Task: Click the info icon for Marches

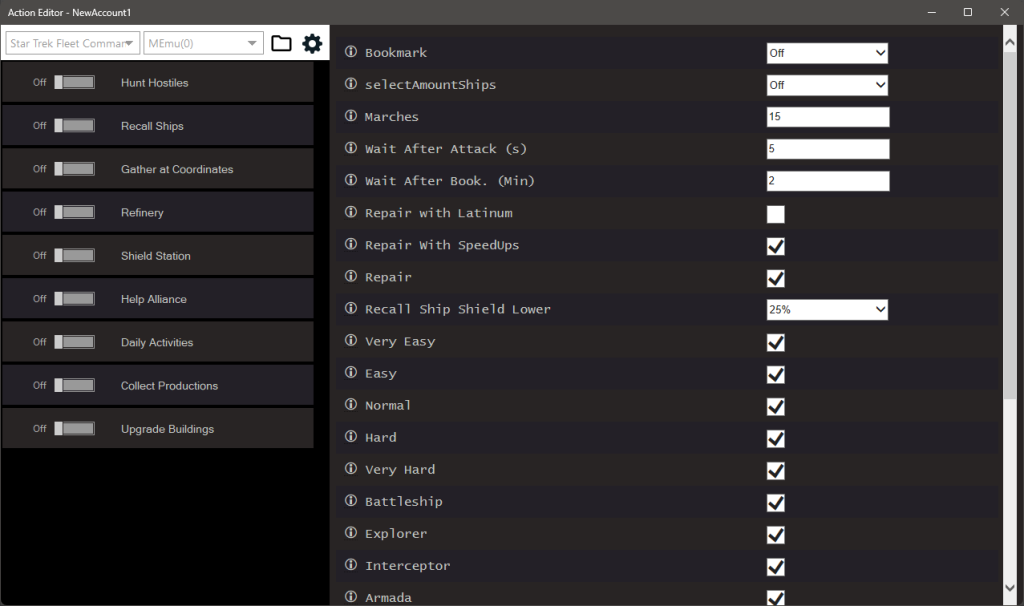Action: pos(348,116)
